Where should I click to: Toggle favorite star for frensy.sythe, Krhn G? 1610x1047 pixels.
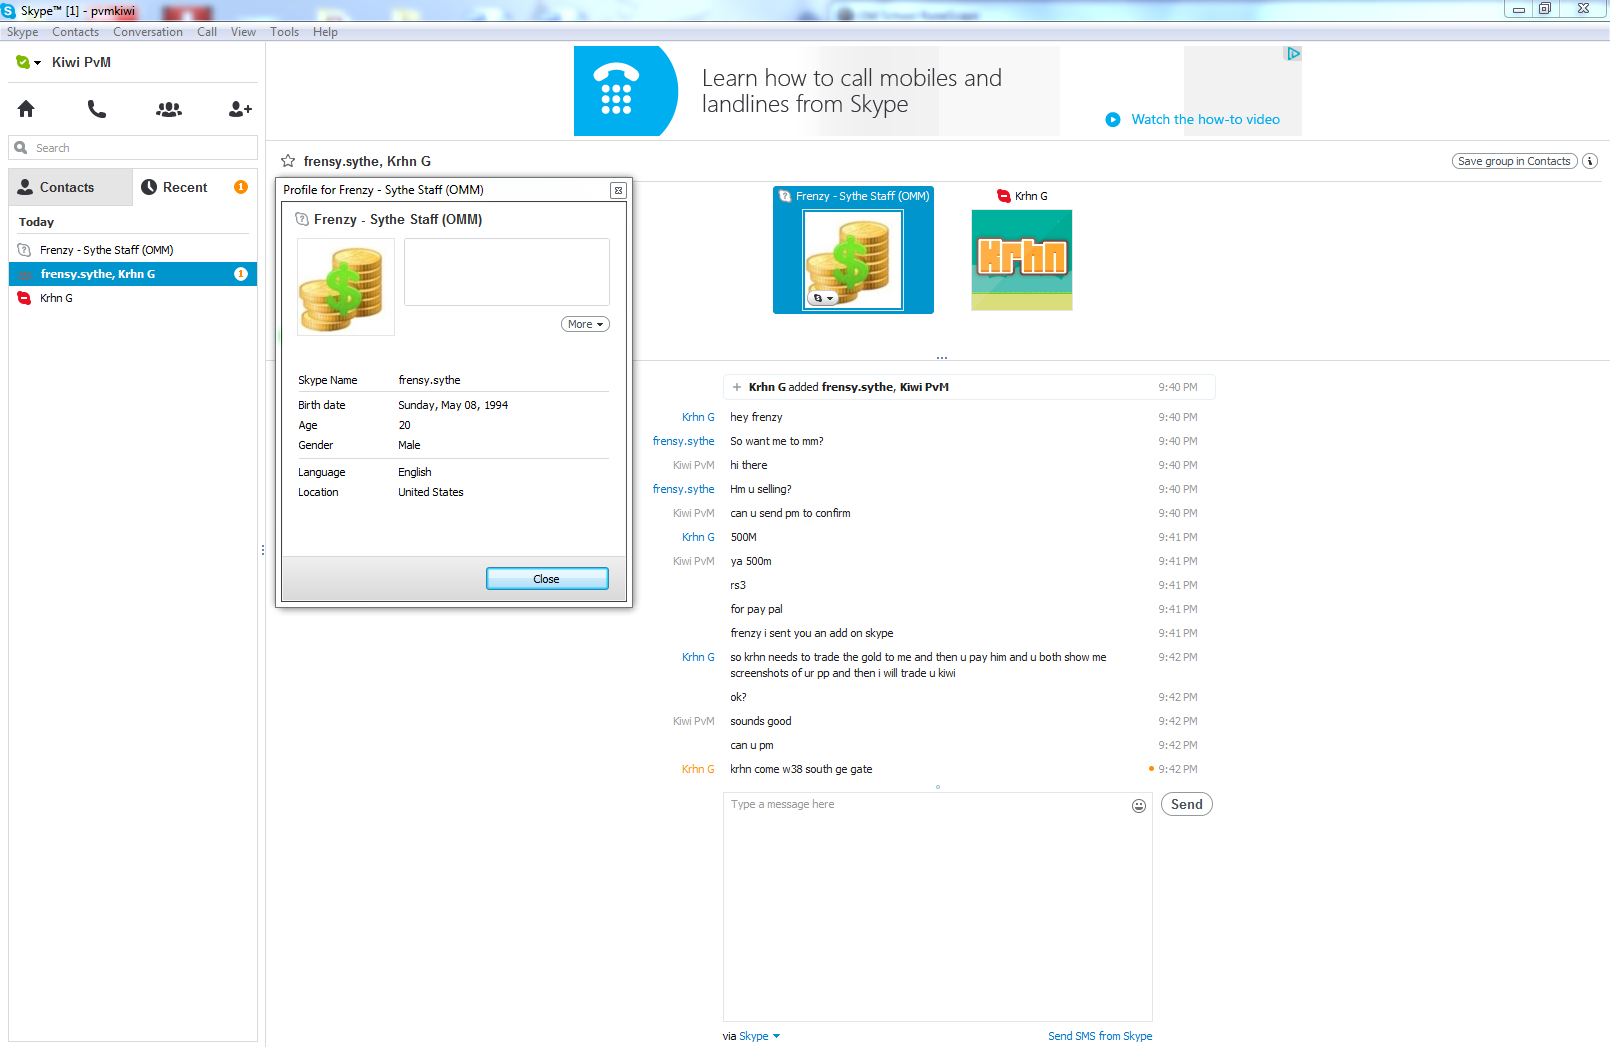288,161
